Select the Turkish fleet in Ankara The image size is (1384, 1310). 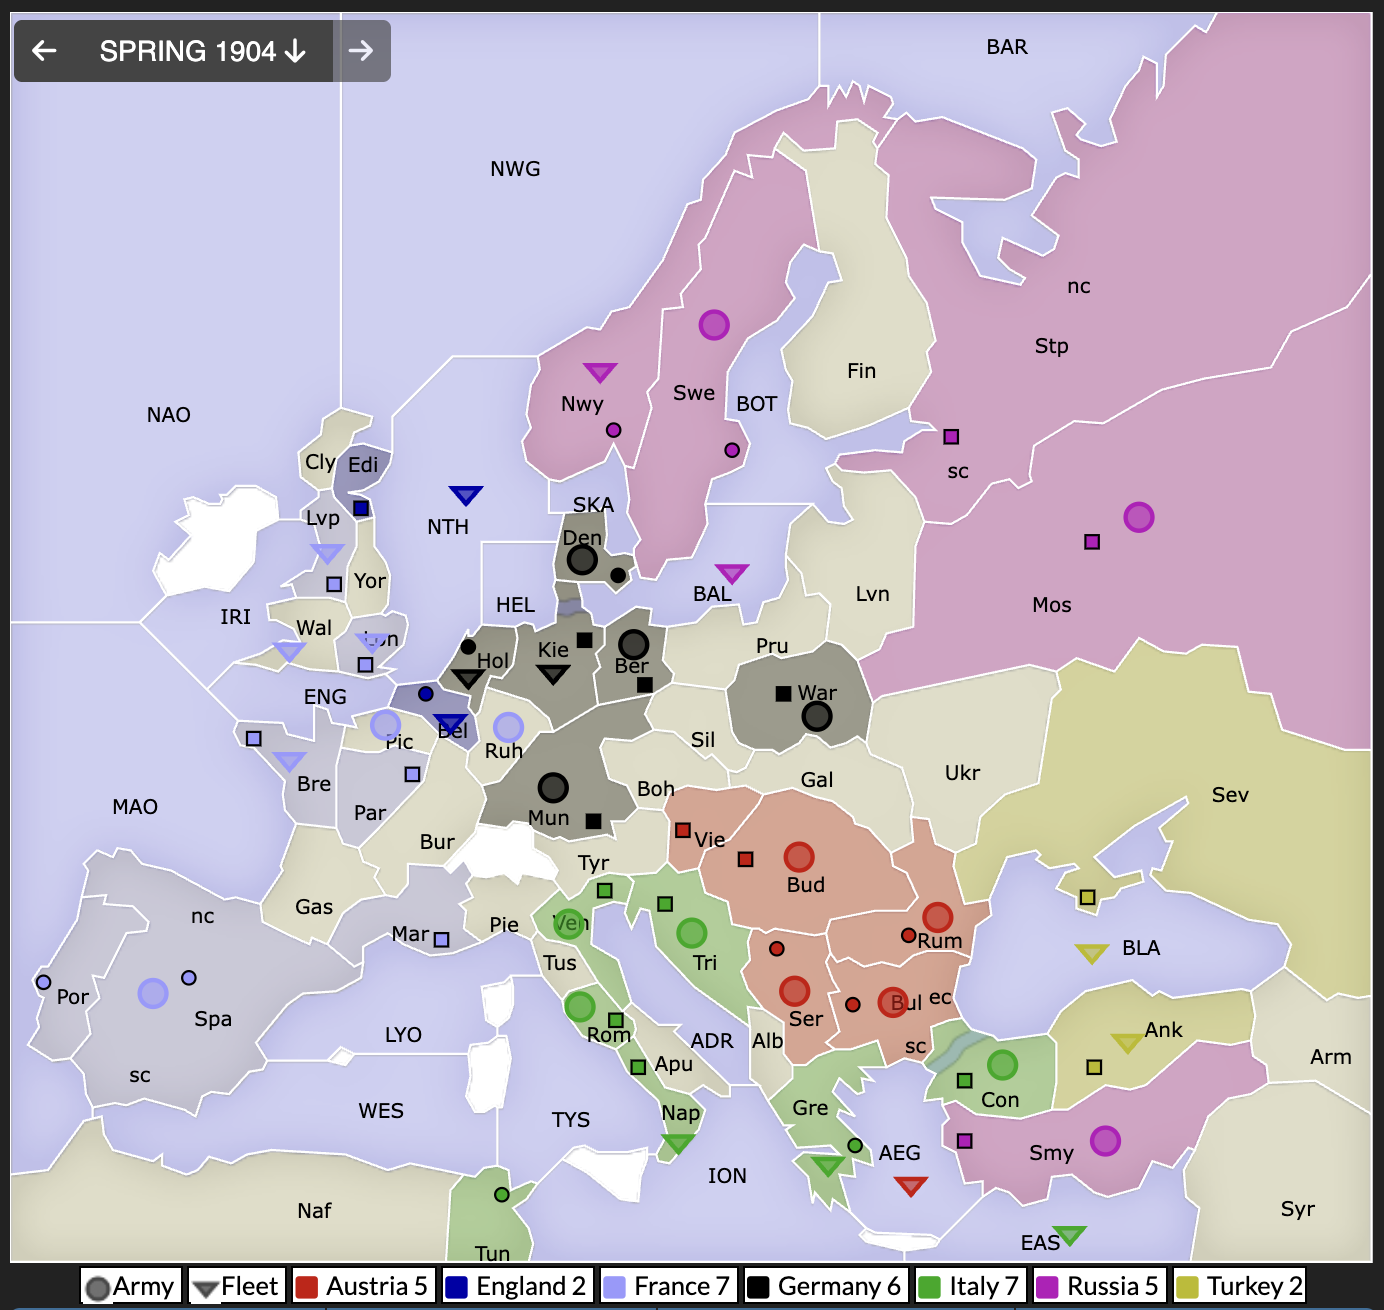point(1128,1043)
